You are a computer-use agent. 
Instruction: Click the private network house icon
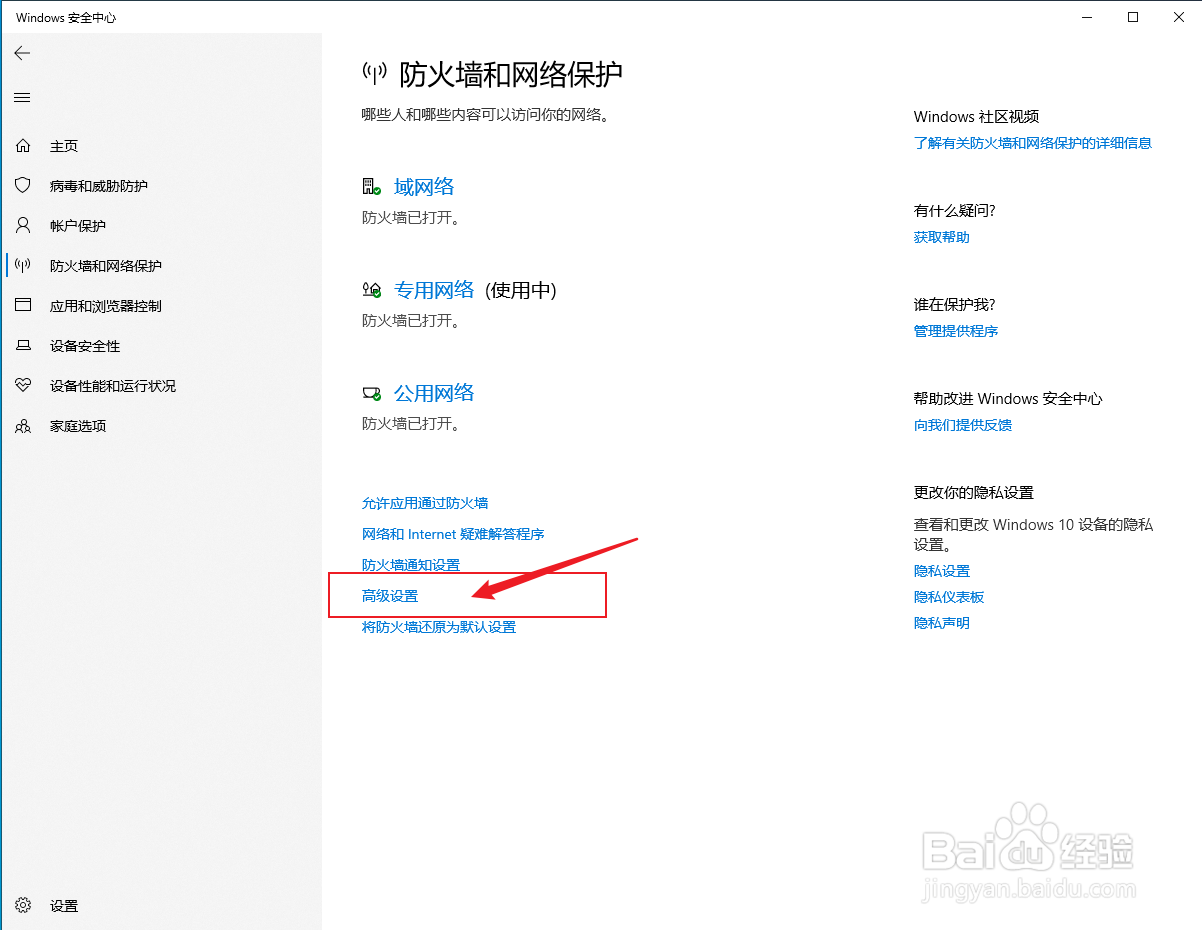[x=372, y=290]
